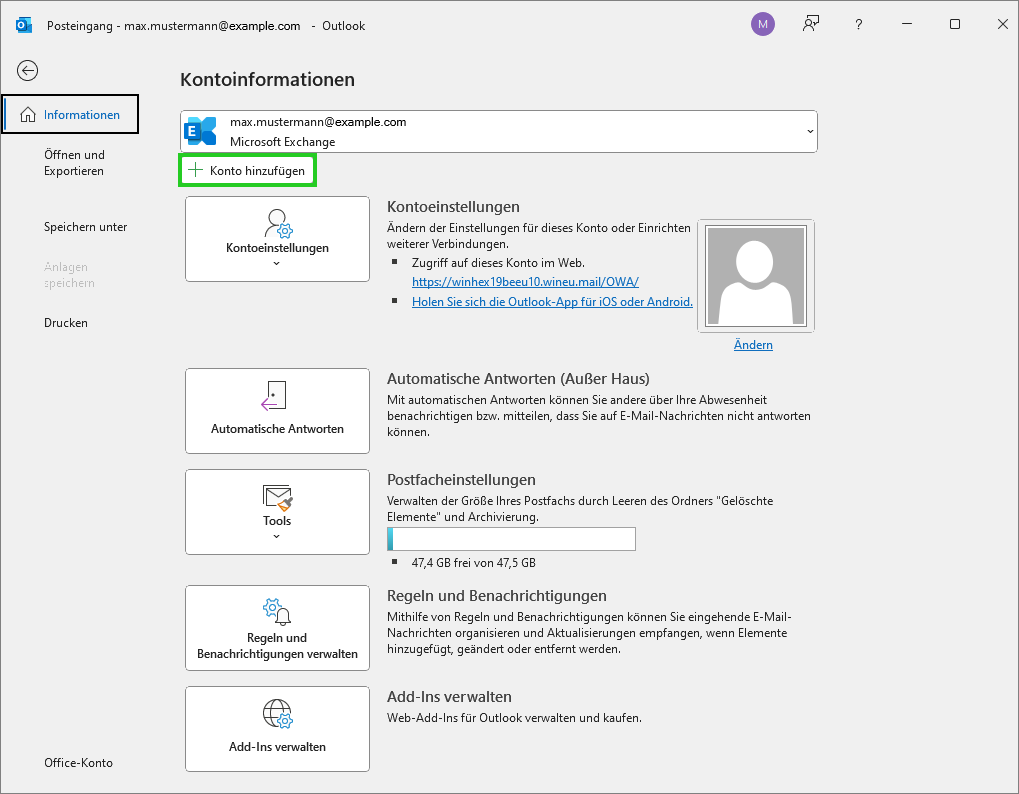Screen dimensions: 1019x794
Task: Open the Öffnen und Exportieren section
Action: coord(74,162)
